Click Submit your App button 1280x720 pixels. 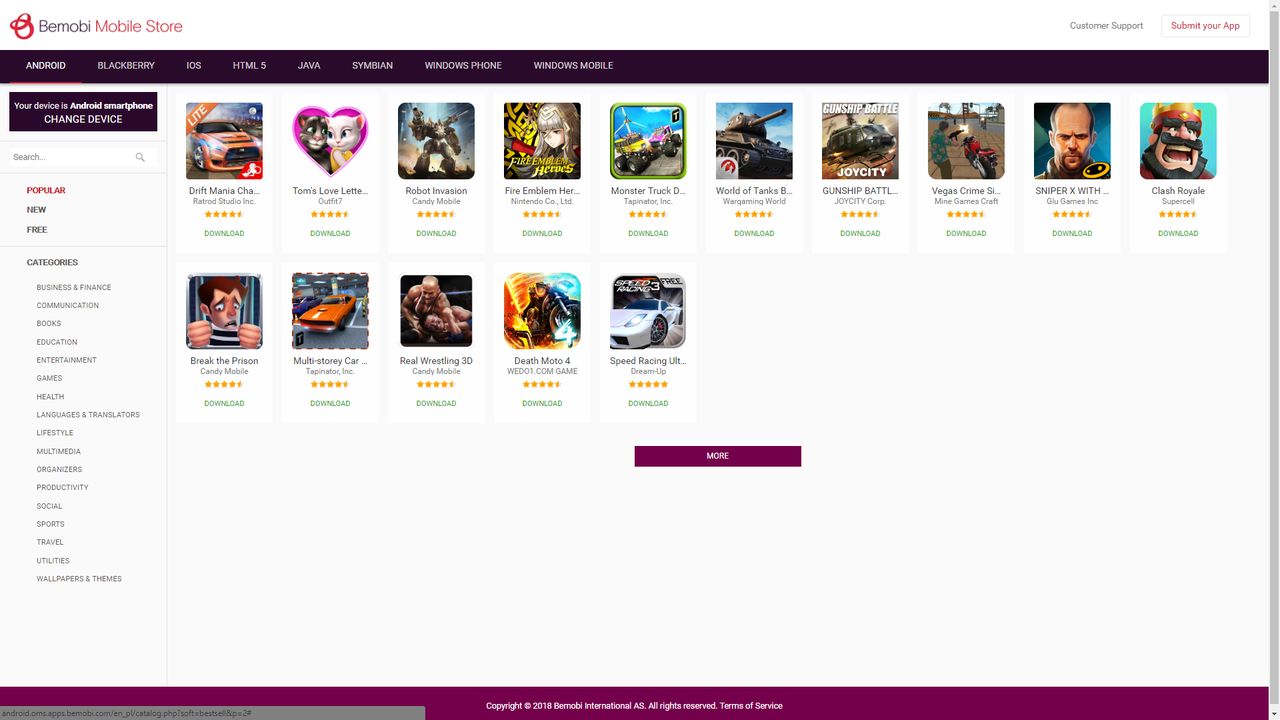[x=1205, y=26]
